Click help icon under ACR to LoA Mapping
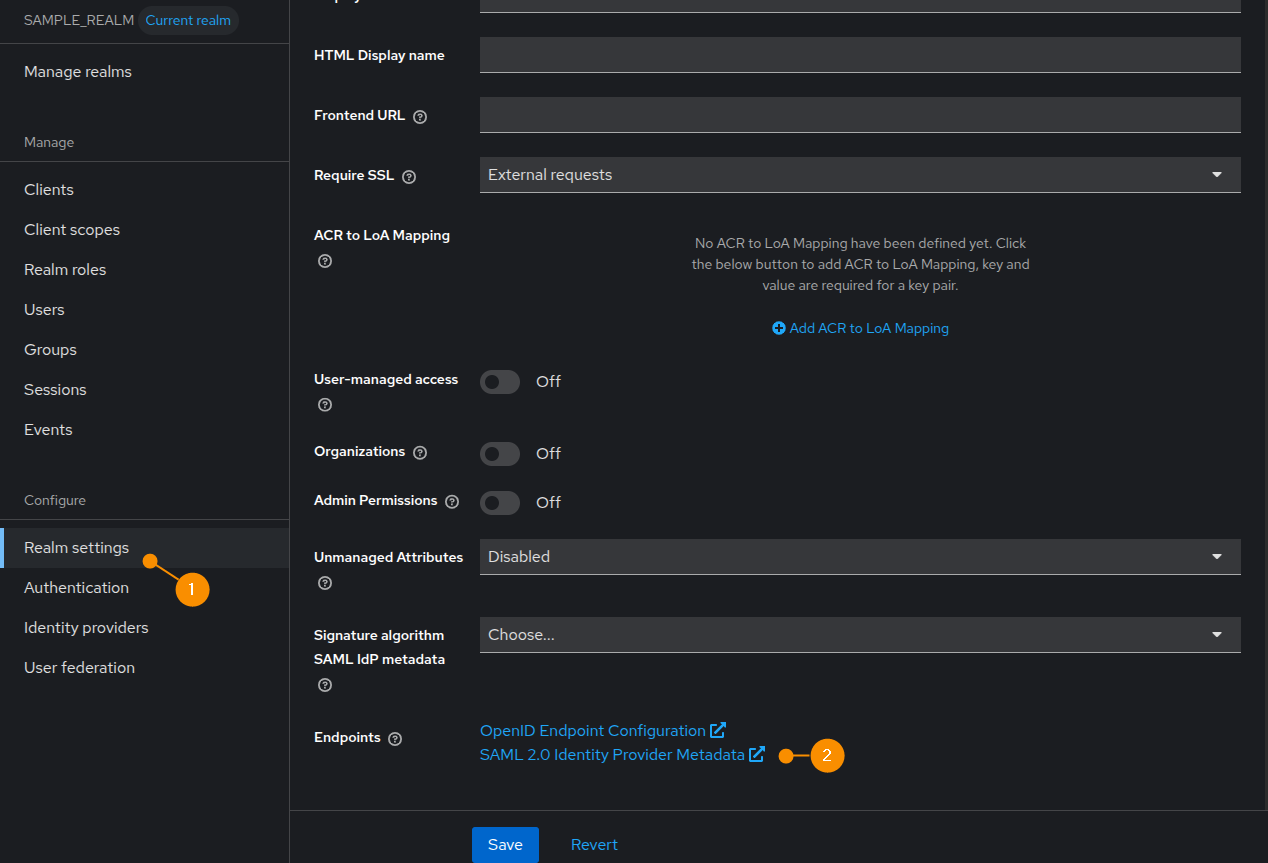The width and height of the screenshot is (1268, 863). click(324, 261)
